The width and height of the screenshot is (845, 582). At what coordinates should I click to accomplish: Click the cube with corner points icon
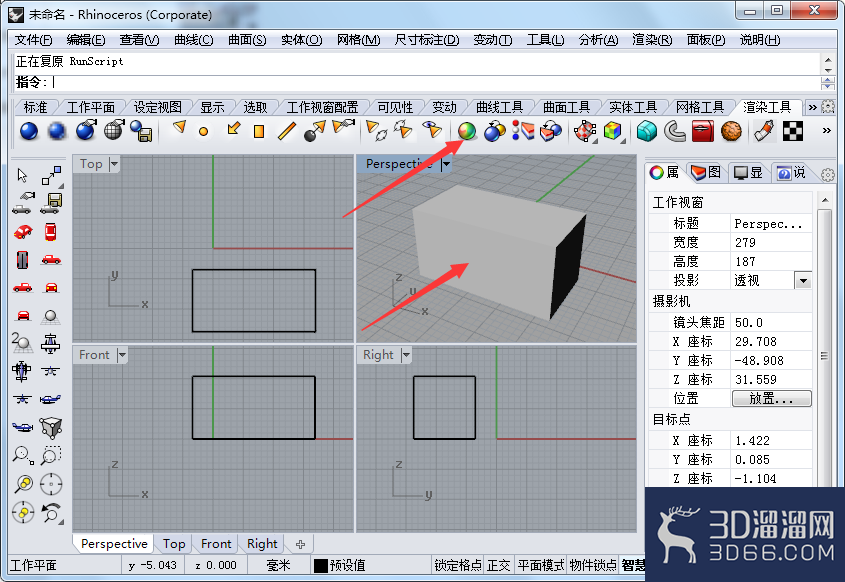[x=51, y=428]
